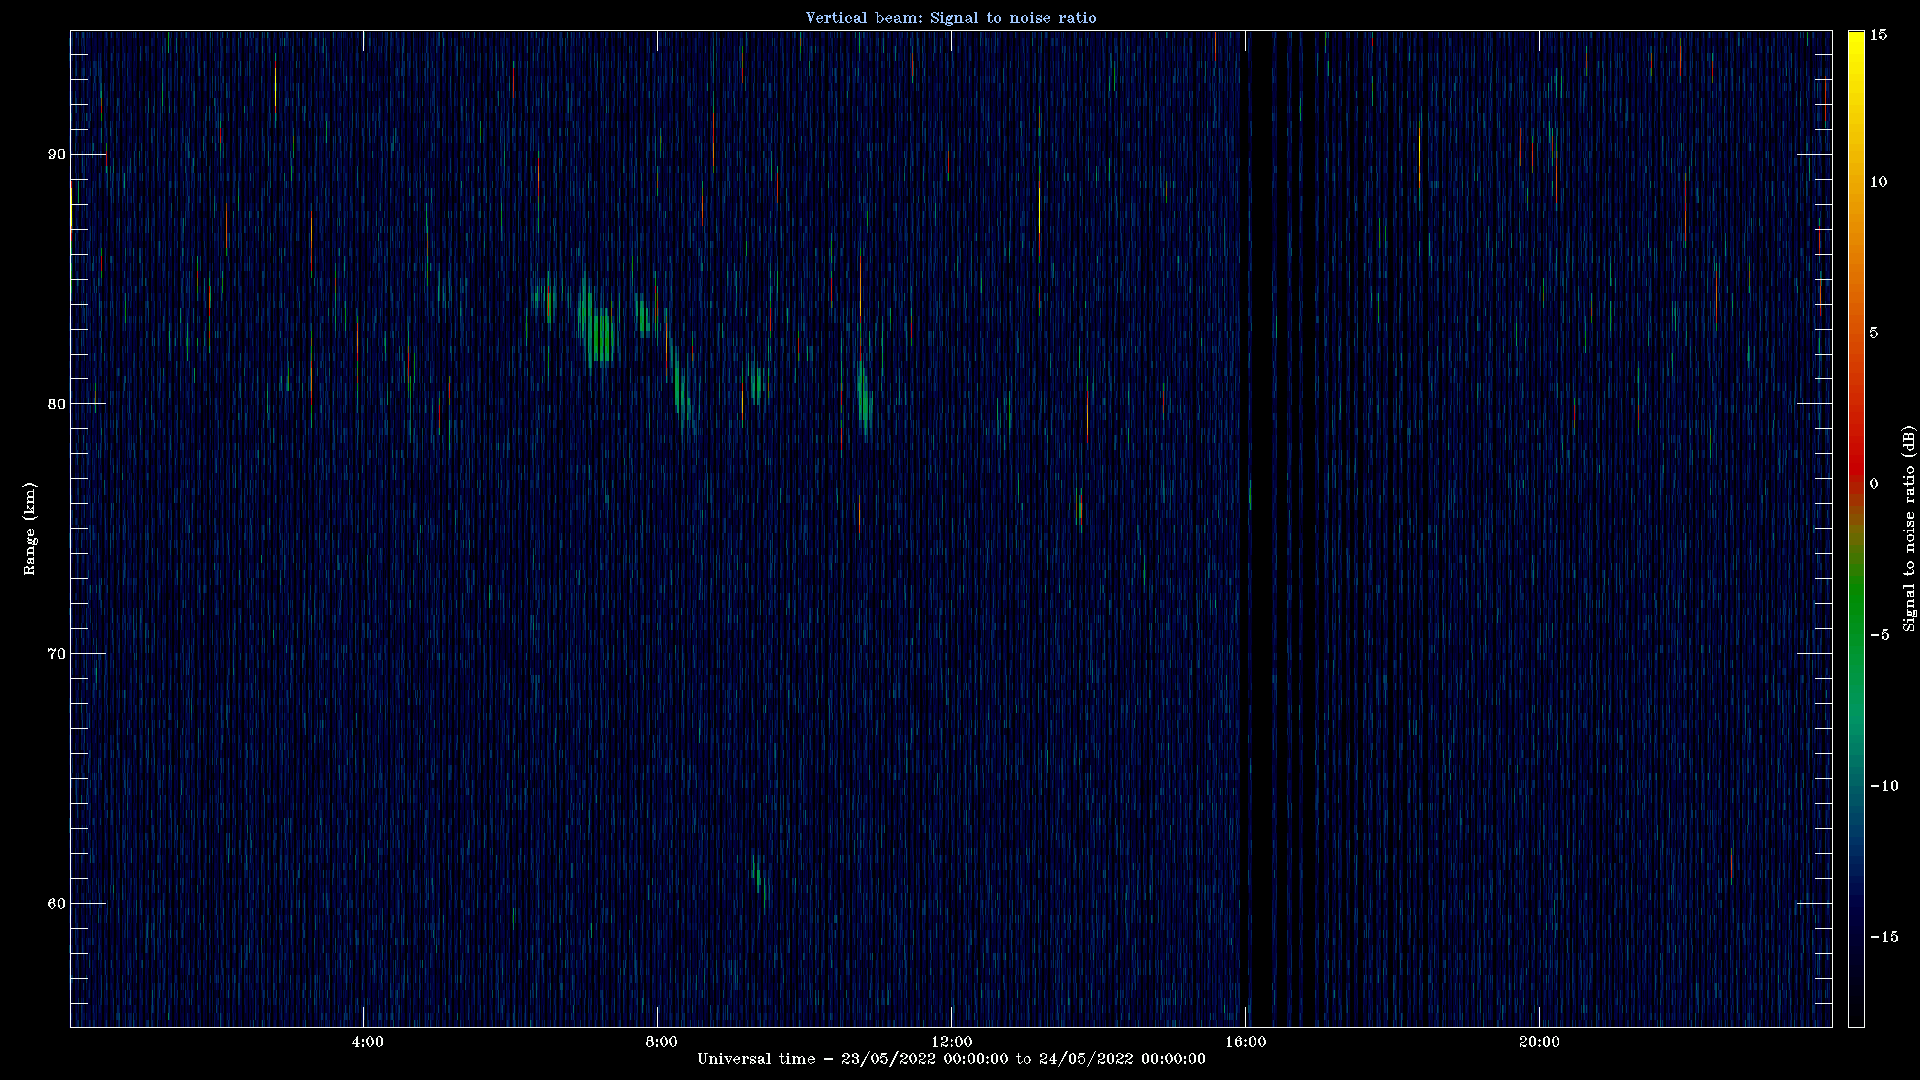Click the plot title 'Vertical beam: Signal to noise ratio'
Image resolution: width=1920 pixels, height=1080 pixels.
pos(951,18)
